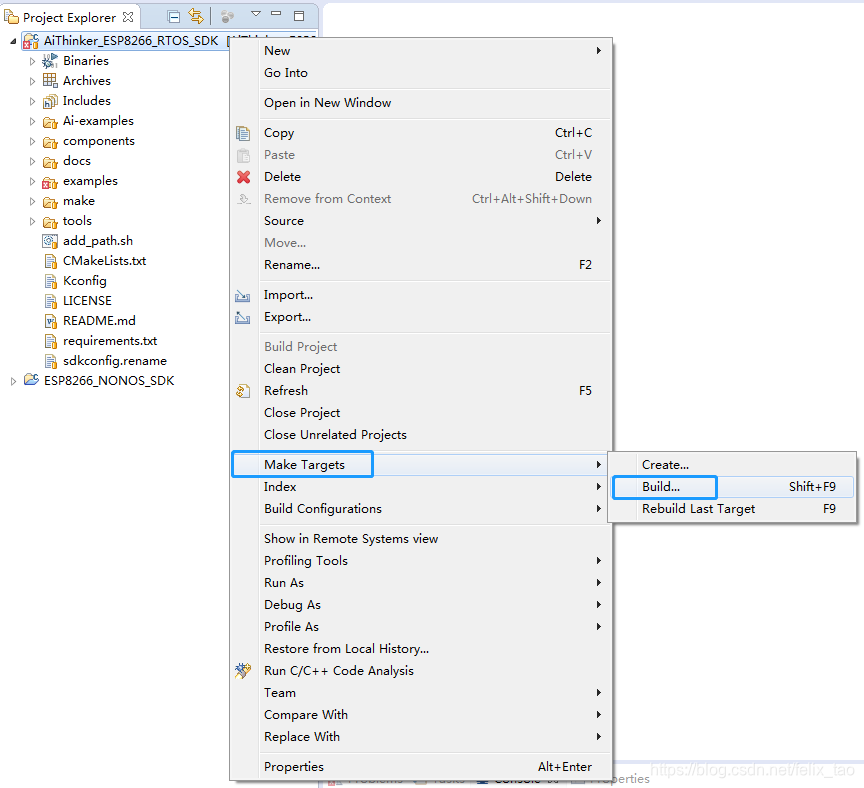Choose Create... in Make Targets submenu
864x788 pixels.
click(732, 465)
